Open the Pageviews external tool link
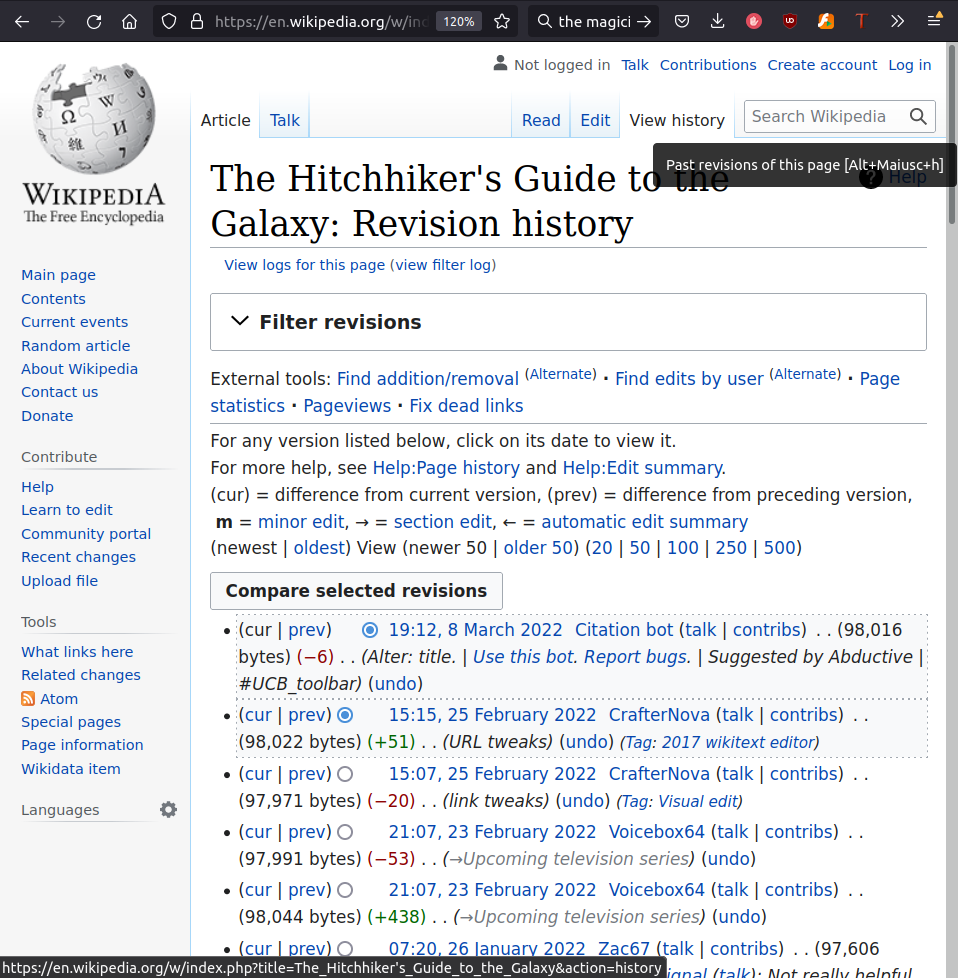Screen dimensions: 958x978 (347, 406)
